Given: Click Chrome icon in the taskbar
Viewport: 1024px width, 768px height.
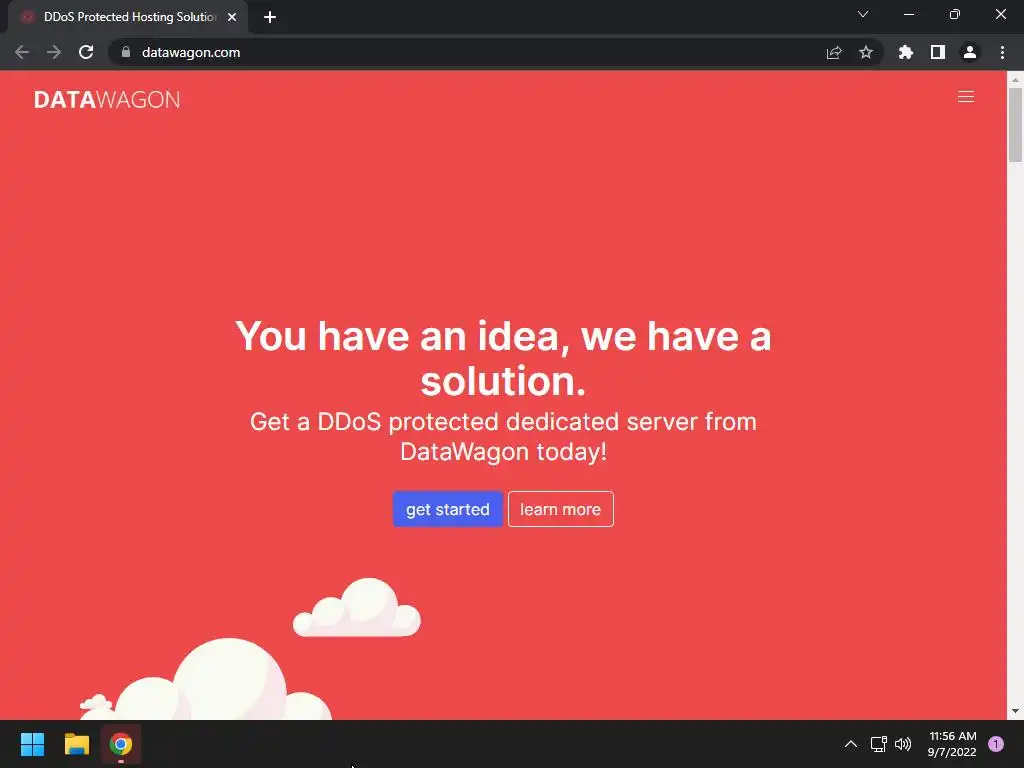Looking at the screenshot, I should pos(121,744).
